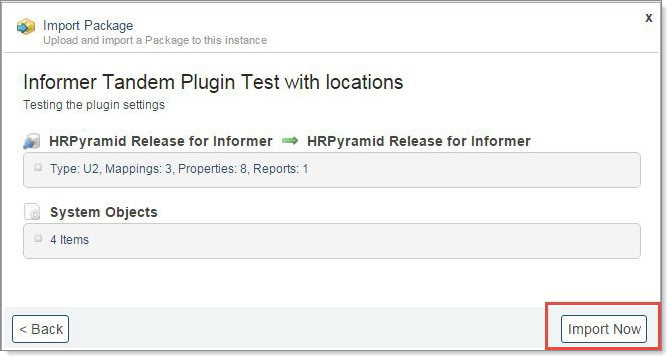The image size is (672, 361).
Task: Click the System Objects document icon
Action: click(32, 212)
